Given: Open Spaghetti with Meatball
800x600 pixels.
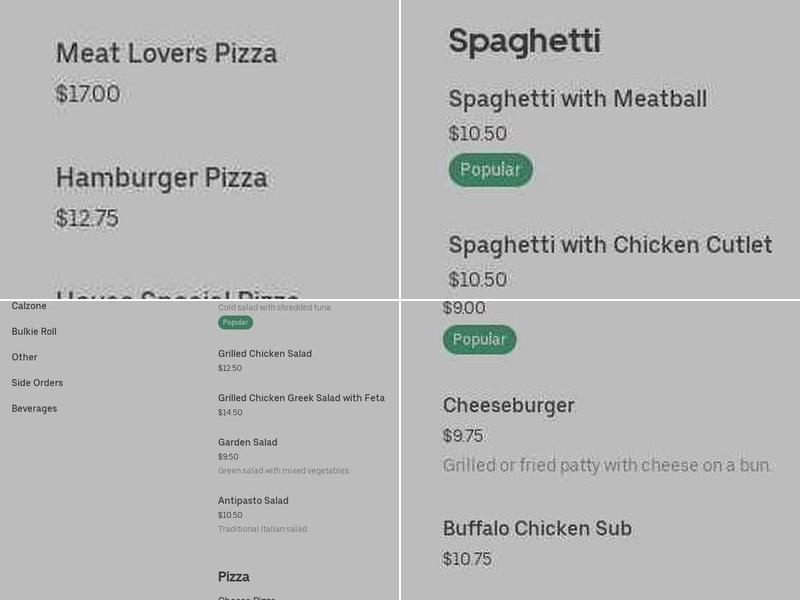Looking at the screenshot, I should tap(580, 99).
